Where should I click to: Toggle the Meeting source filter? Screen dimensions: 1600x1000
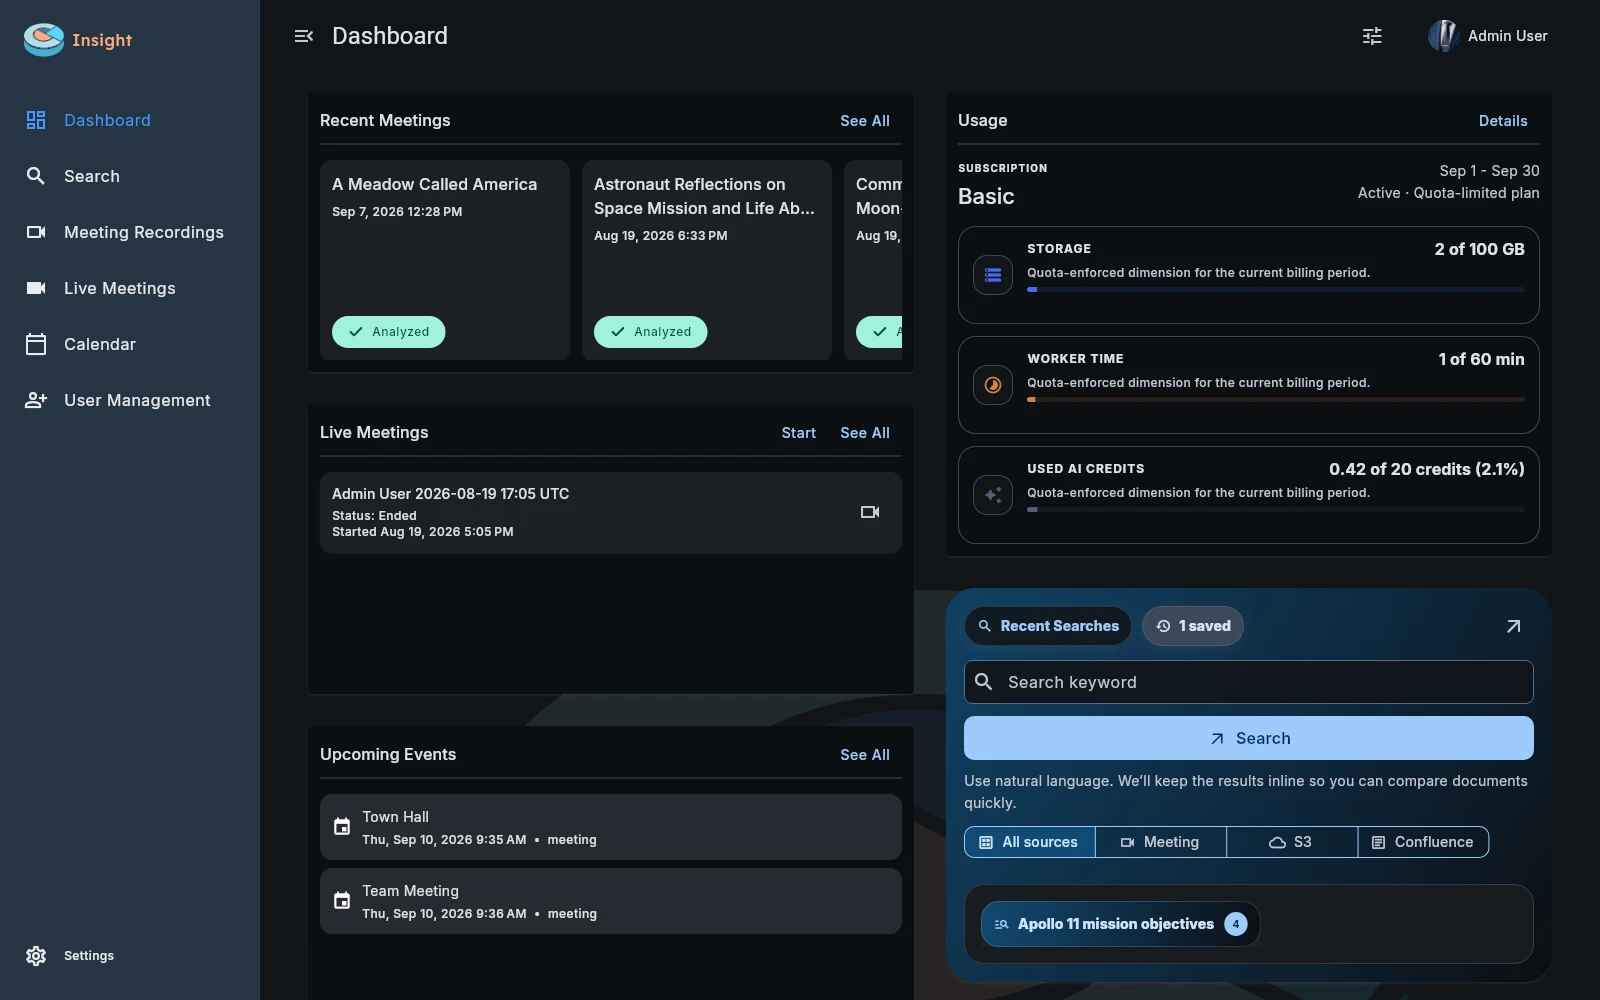pyautogui.click(x=1161, y=842)
